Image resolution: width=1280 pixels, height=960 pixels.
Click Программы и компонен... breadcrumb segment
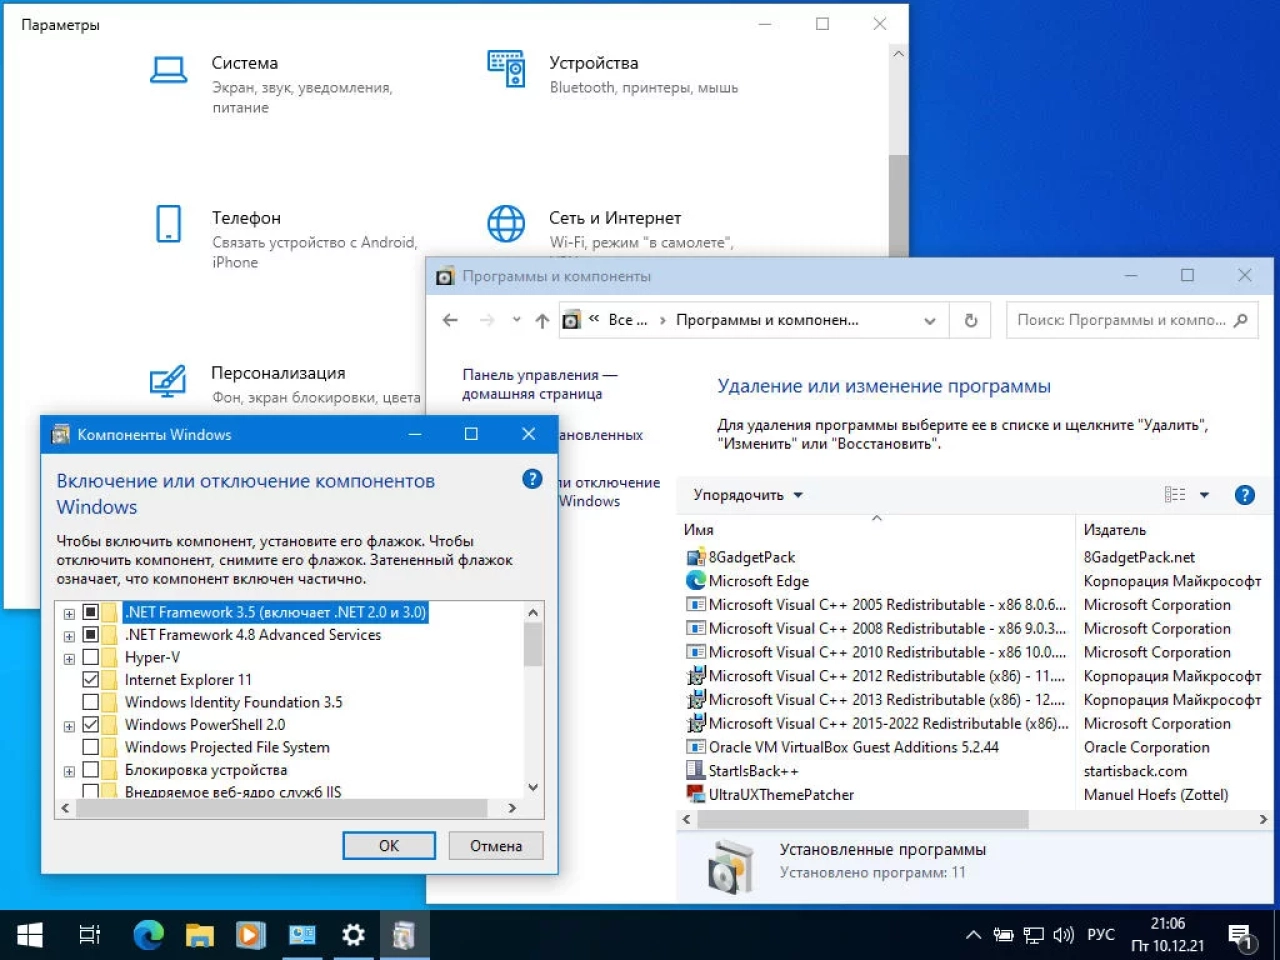(767, 320)
